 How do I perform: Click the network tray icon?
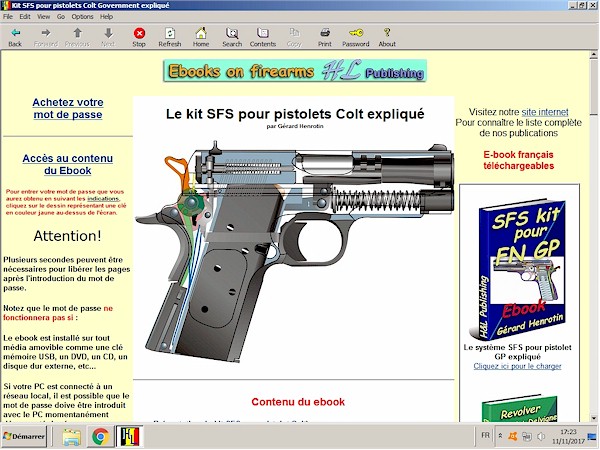pos(527,436)
